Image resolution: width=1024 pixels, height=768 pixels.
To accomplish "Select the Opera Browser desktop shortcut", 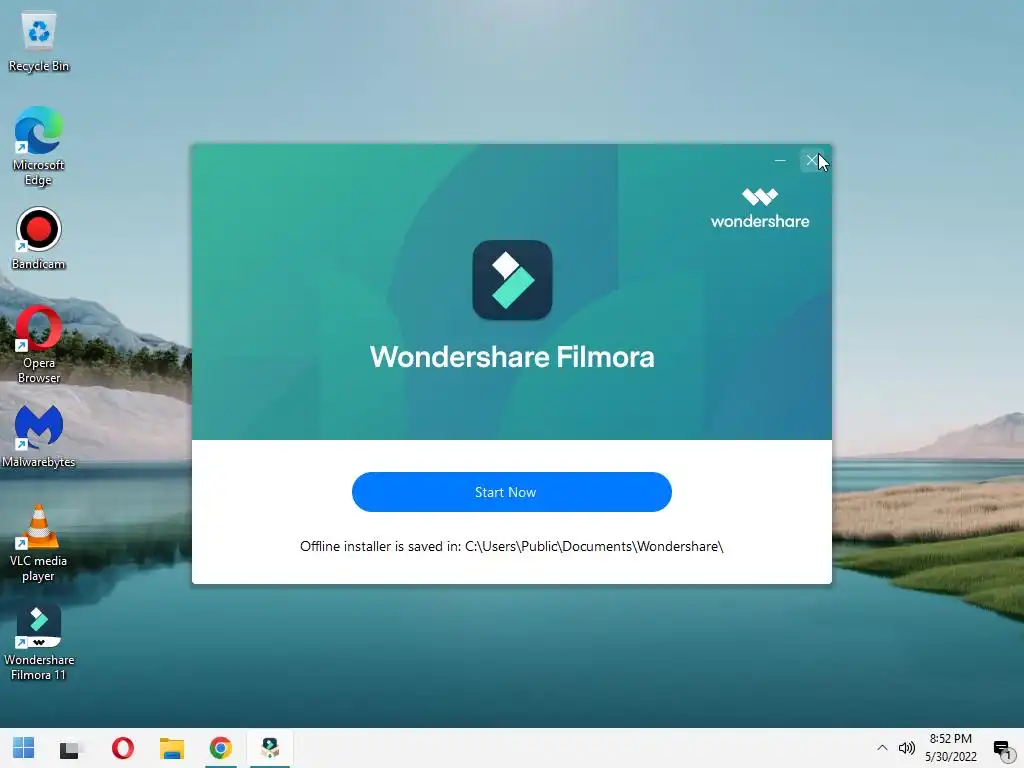I will [39, 345].
